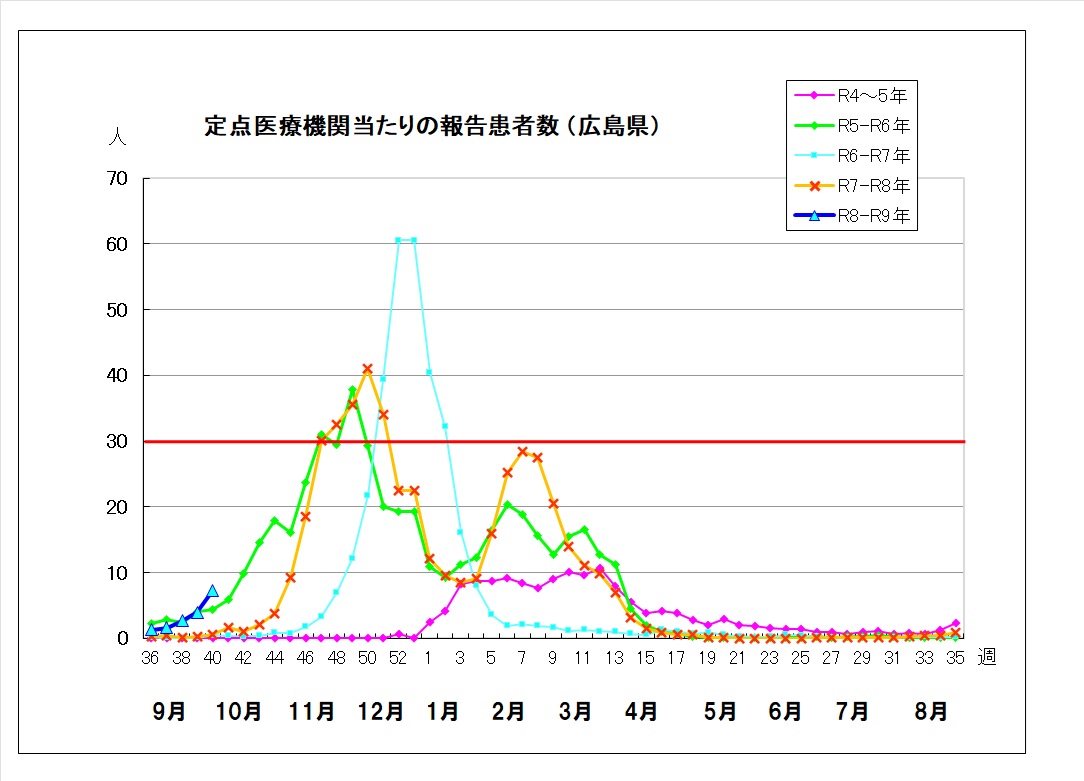Click the magenta diamond line sample in legend
The height and width of the screenshot is (781, 1084).
point(814,95)
